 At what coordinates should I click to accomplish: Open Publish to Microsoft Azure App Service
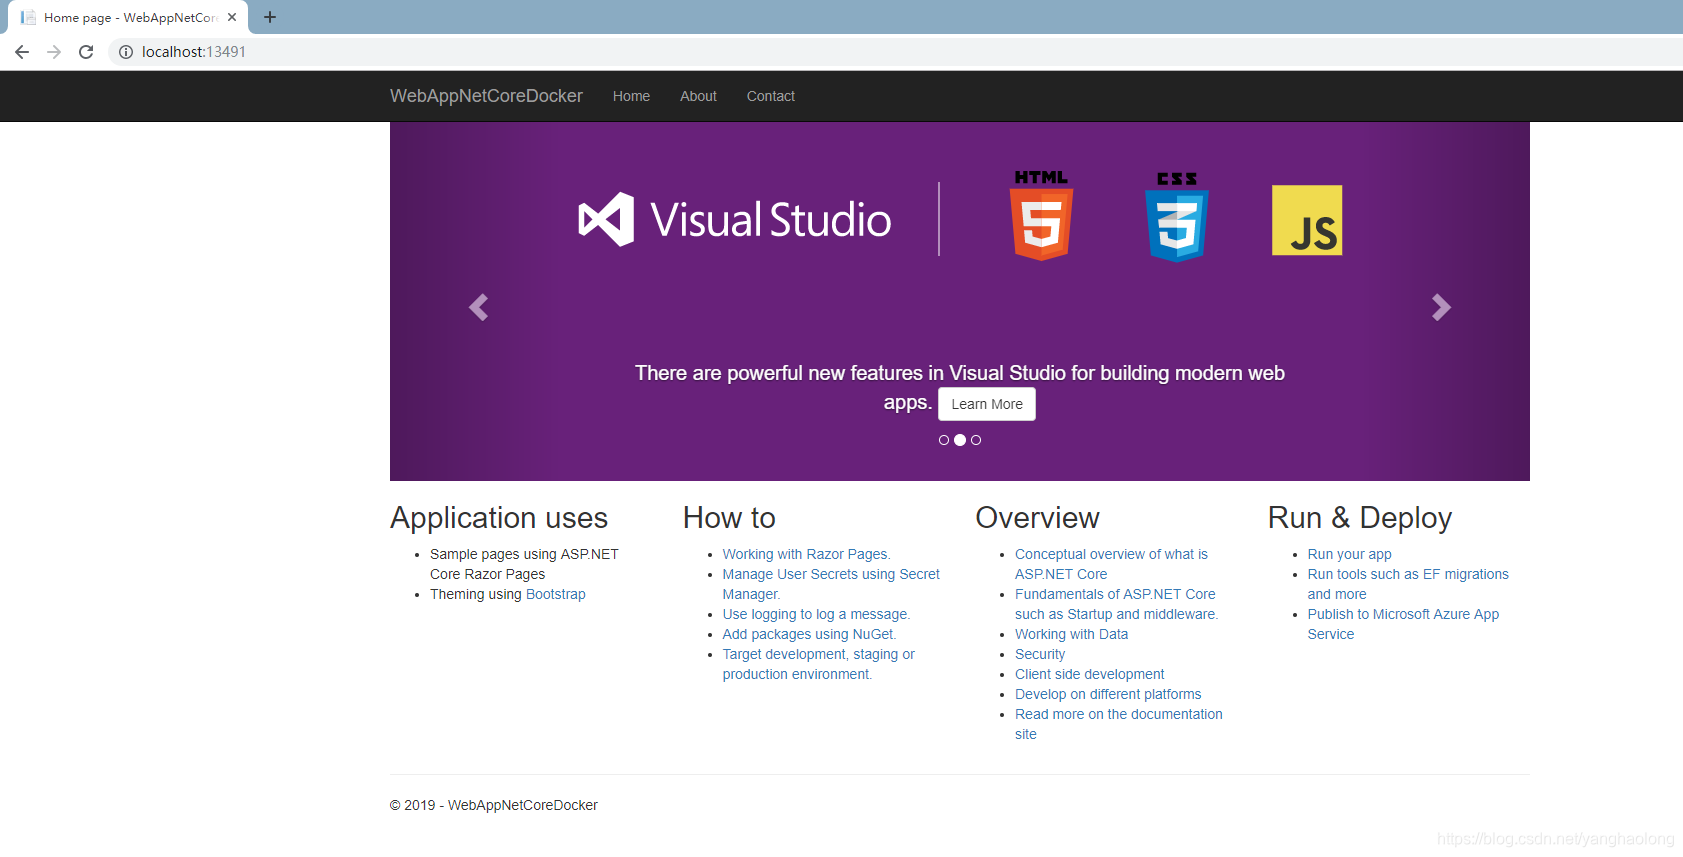coord(1403,624)
